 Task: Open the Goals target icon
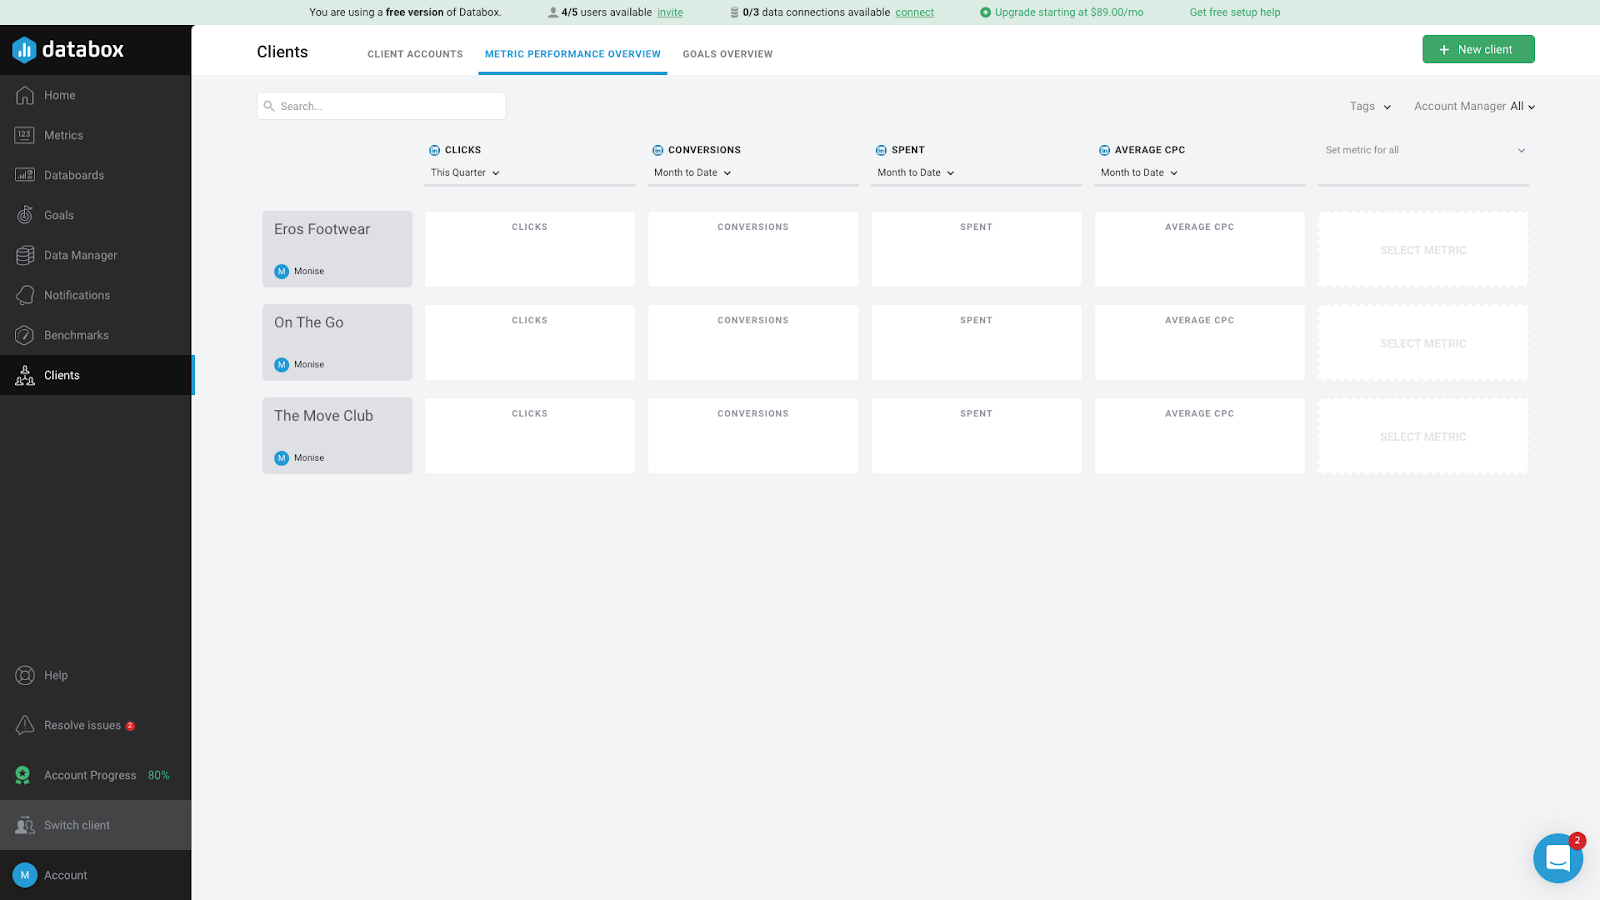click(x=25, y=215)
